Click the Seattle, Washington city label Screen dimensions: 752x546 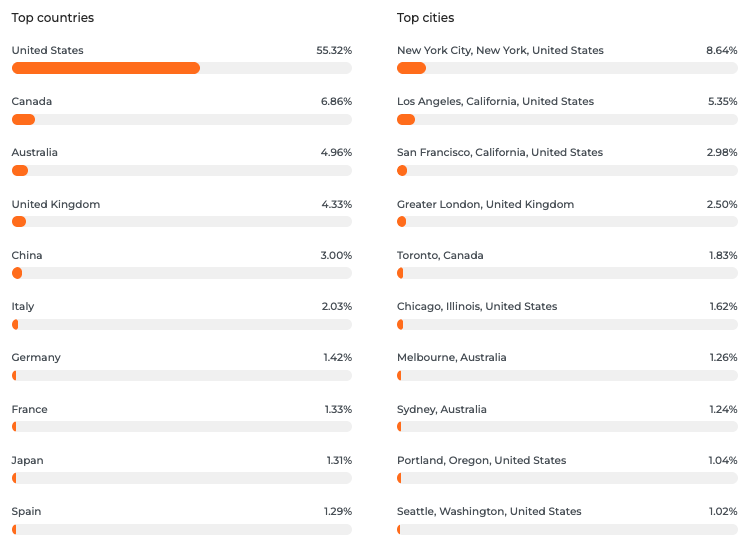pos(489,511)
